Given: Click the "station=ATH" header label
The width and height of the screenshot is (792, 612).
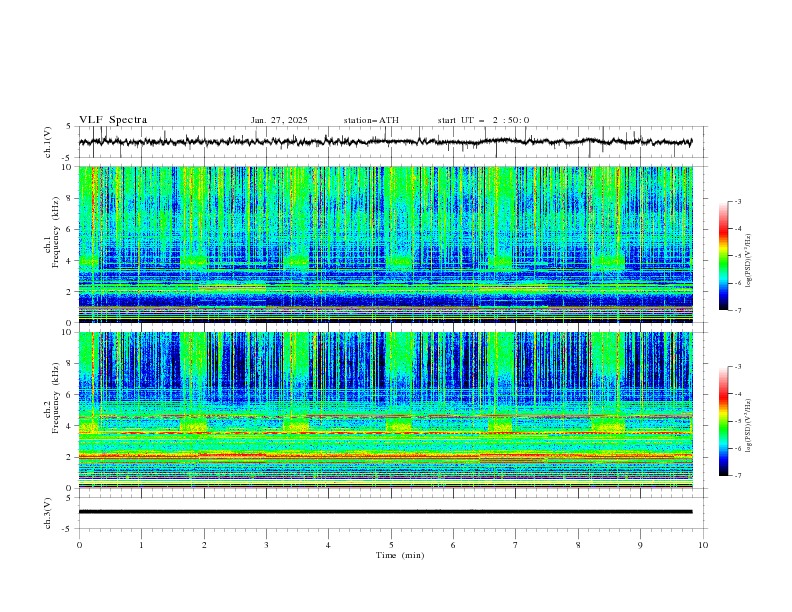Looking at the screenshot, I should pyautogui.click(x=371, y=120).
